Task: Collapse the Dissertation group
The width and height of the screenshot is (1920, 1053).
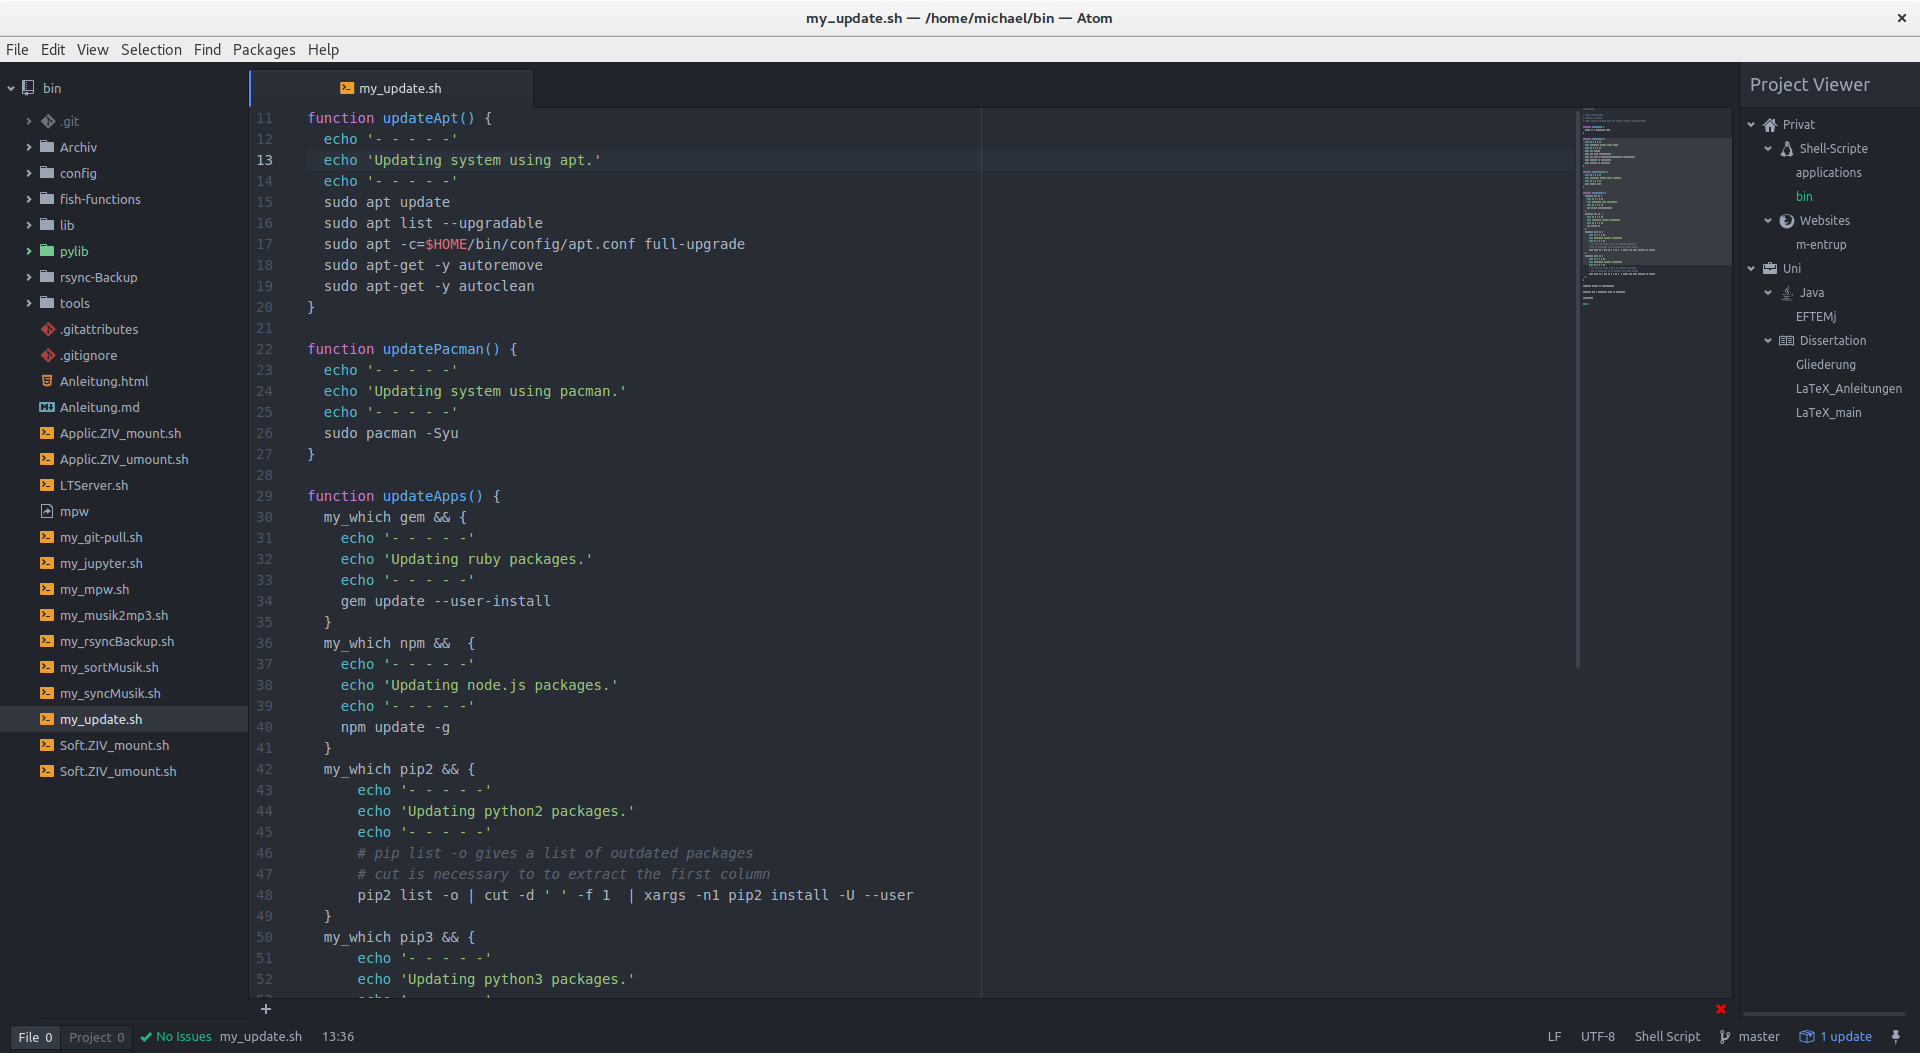Action: 1768,341
